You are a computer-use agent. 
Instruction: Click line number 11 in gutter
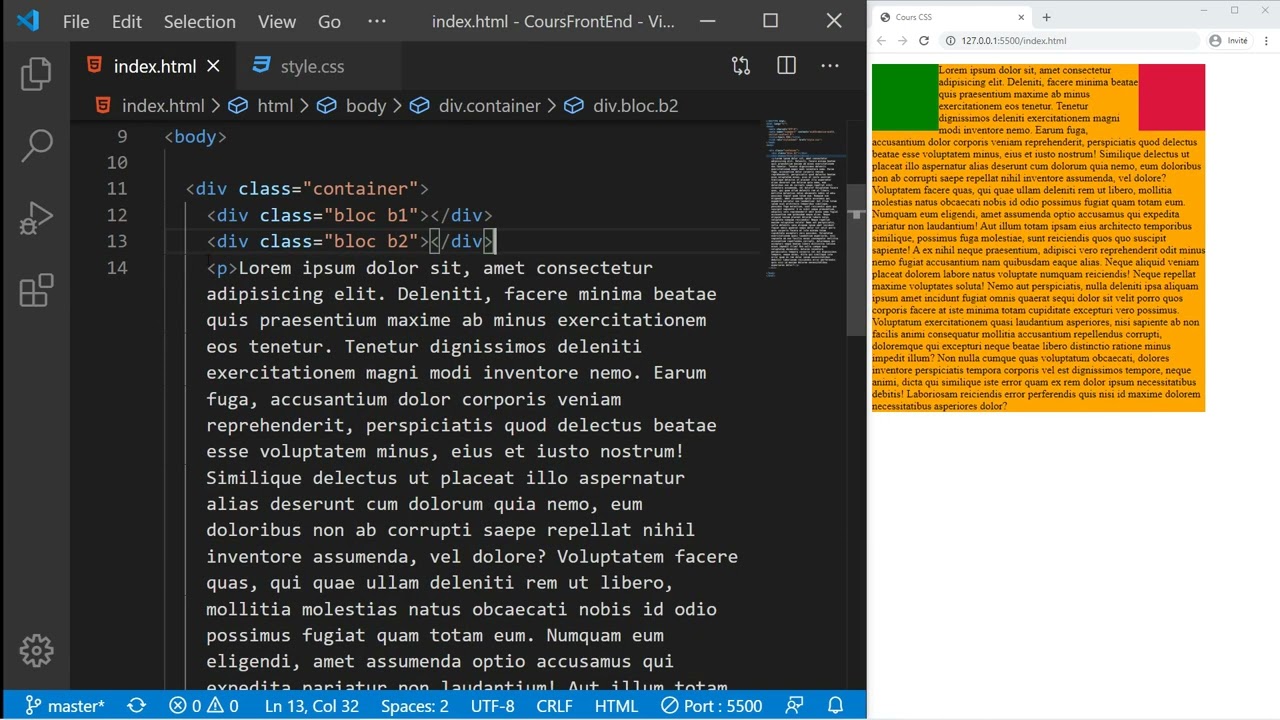[x=116, y=189]
